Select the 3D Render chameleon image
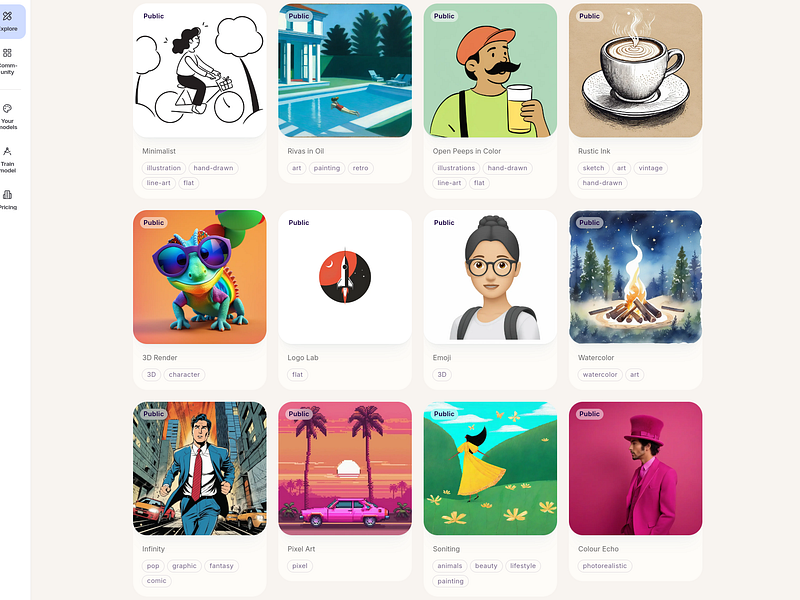800x600 pixels. click(x=199, y=277)
